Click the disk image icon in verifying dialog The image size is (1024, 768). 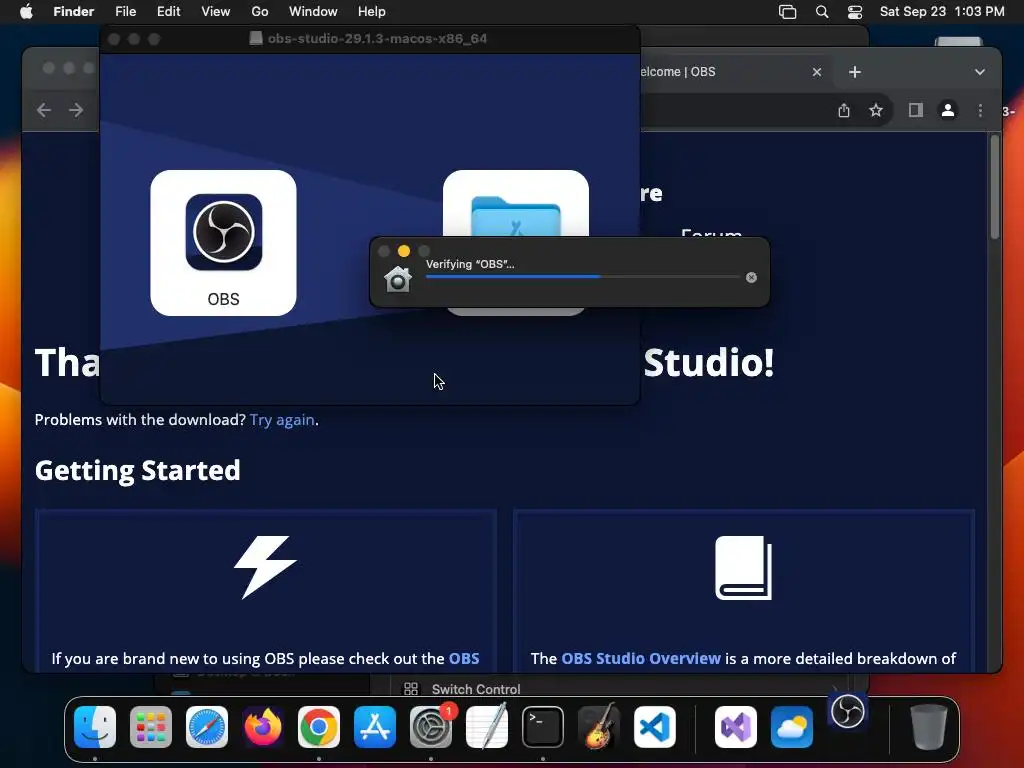click(398, 279)
